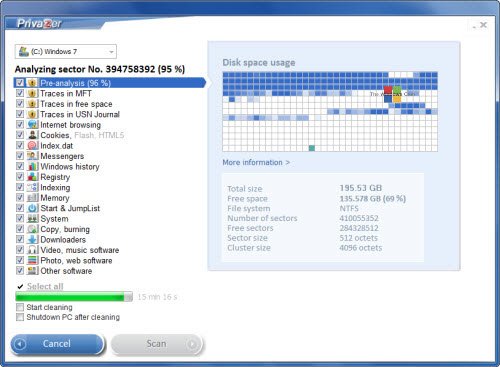
Task: Click the Windows history chart icon
Action: tap(32, 166)
